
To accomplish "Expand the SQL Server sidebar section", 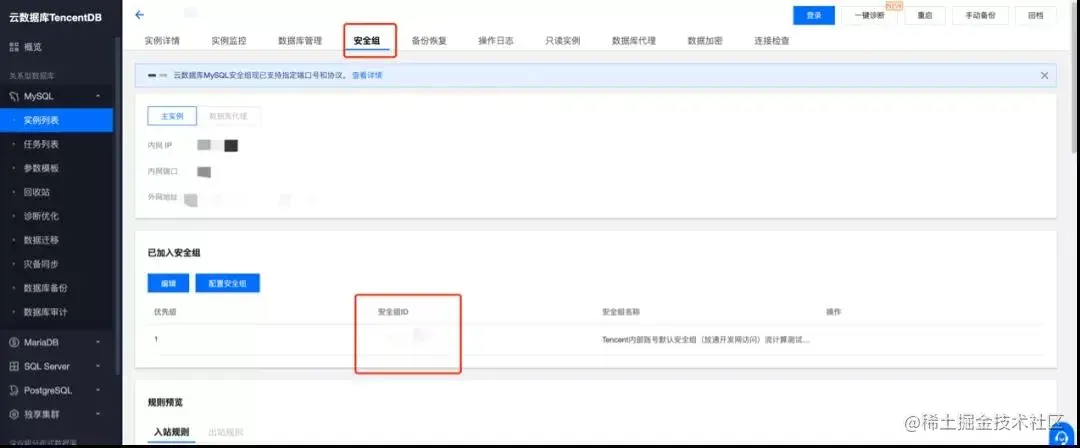I will coord(98,366).
